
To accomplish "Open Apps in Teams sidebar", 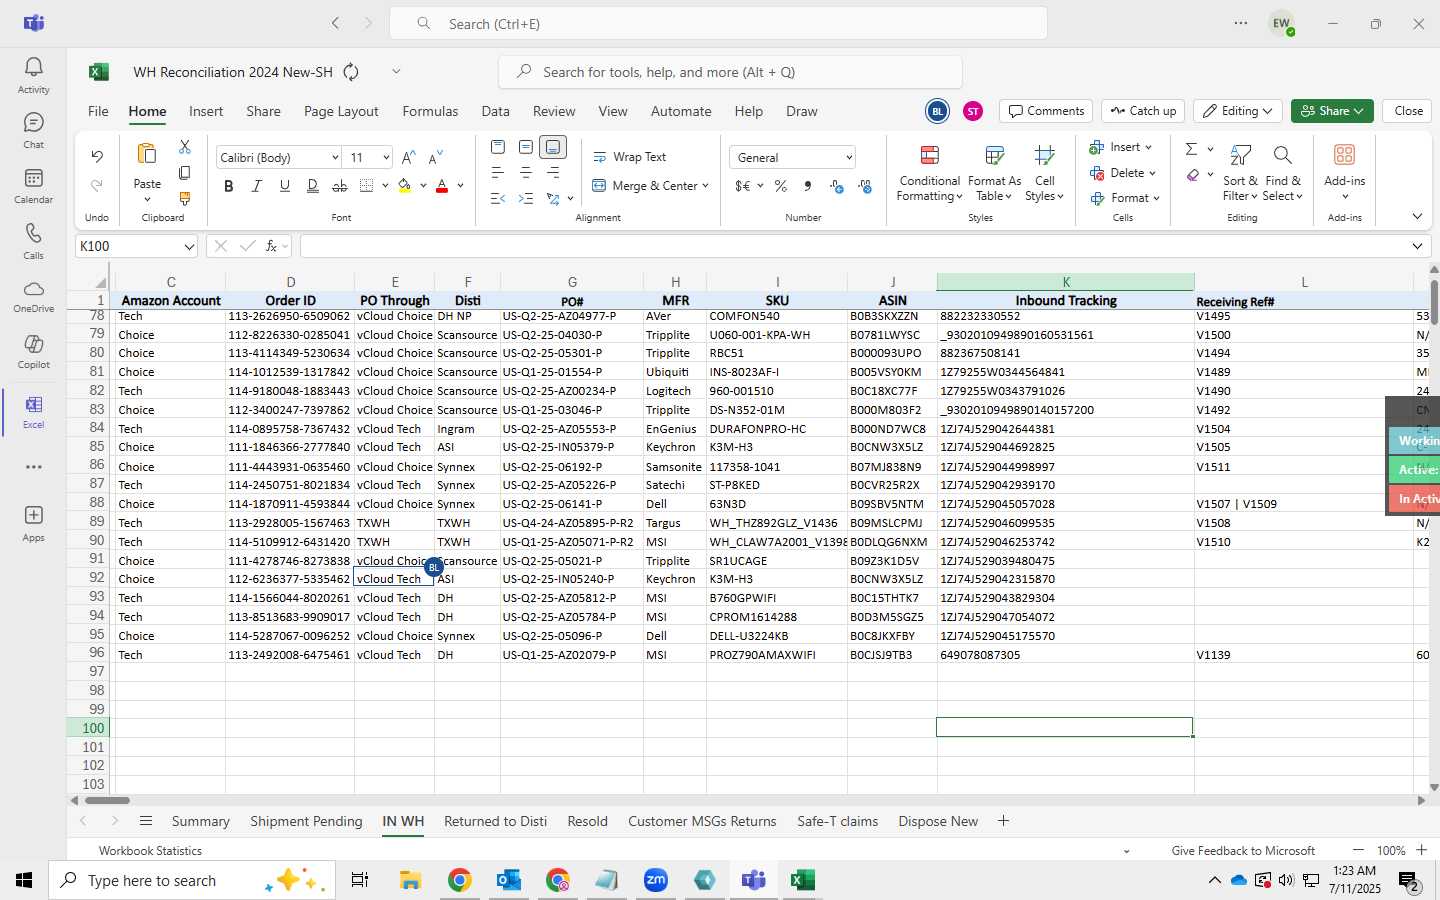I will (x=33, y=523).
